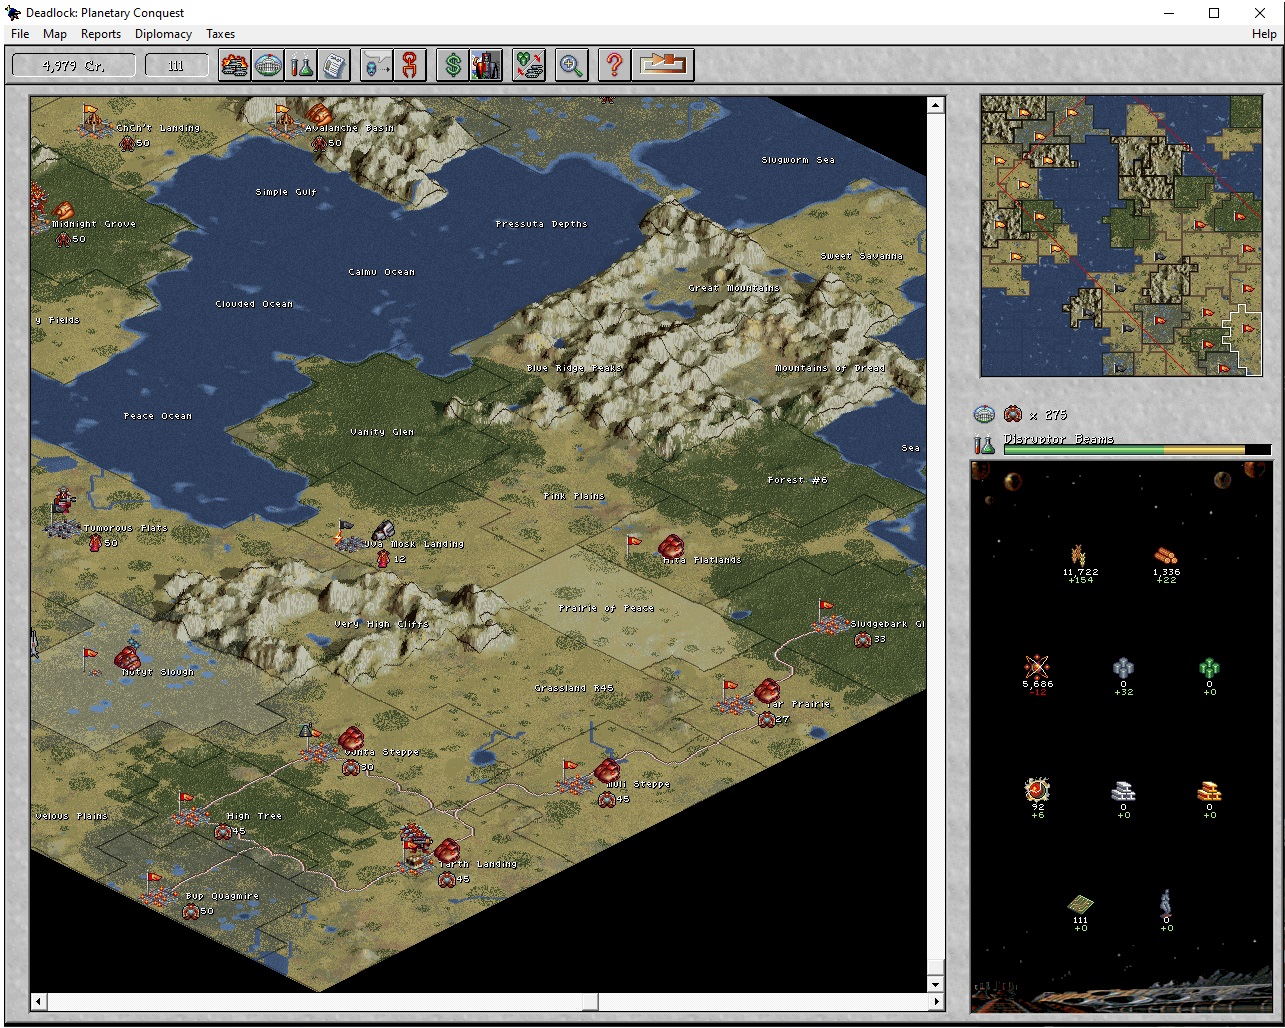The height and width of the screenshot is (1028, 1285).
Task: Select the red building at Noryt Slough
Action: [x=127, y=658]
